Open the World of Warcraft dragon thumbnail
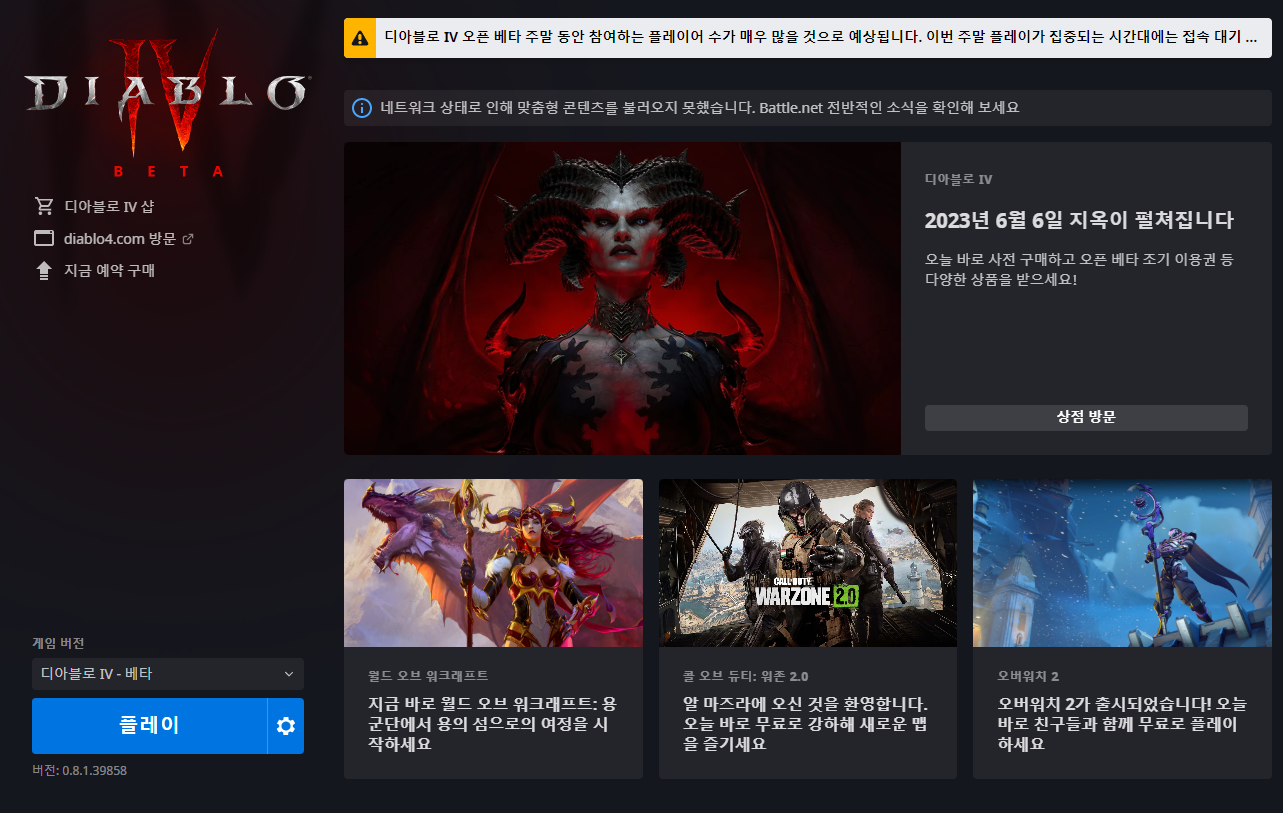This screenshot has width=1283, height=813. pos(493,563)
